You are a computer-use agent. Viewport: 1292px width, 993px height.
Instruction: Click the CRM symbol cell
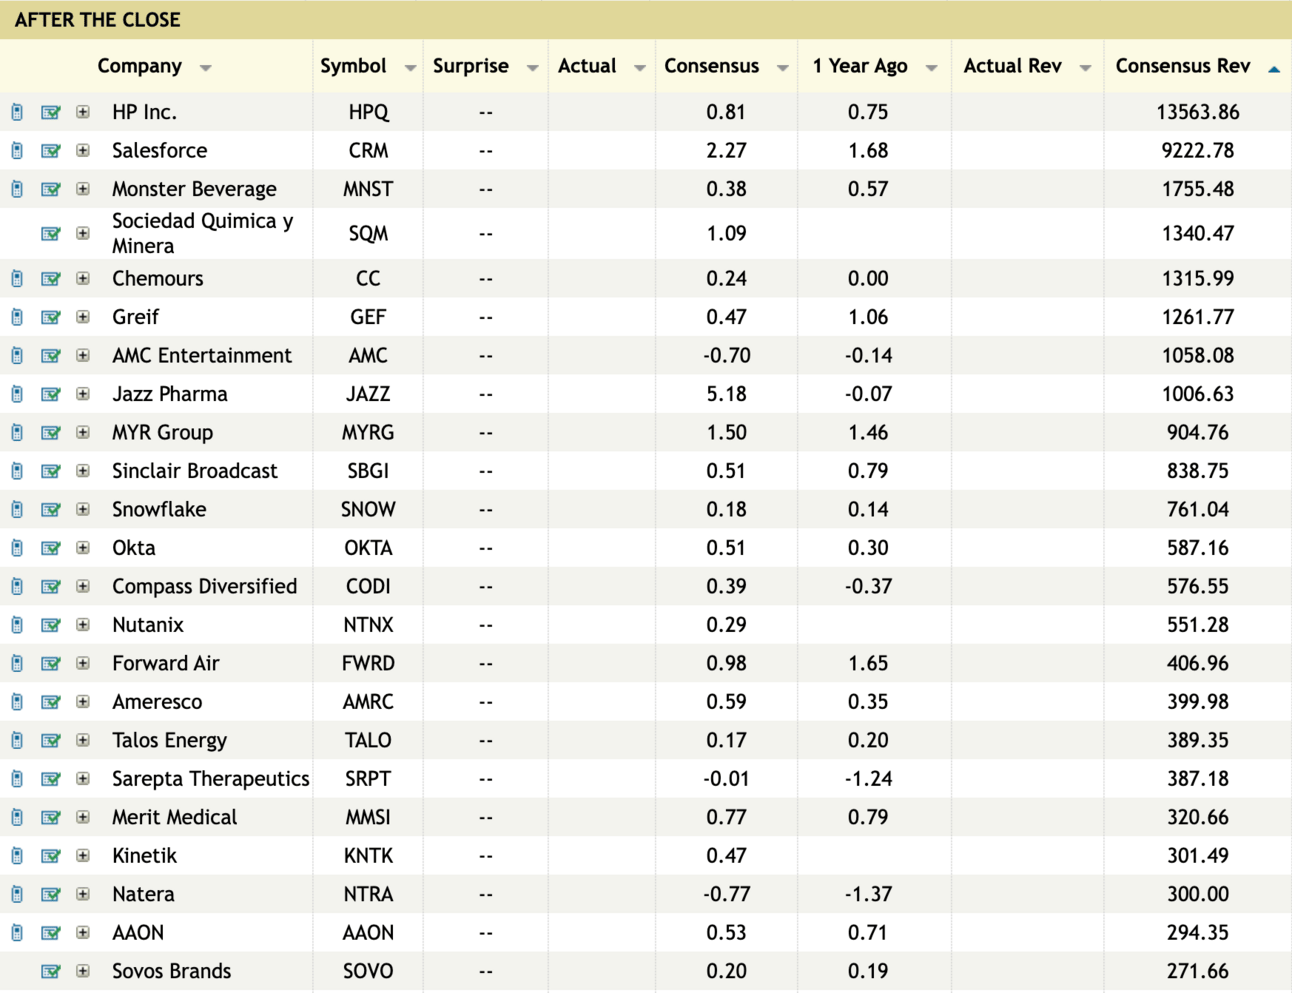pos(368,151)
